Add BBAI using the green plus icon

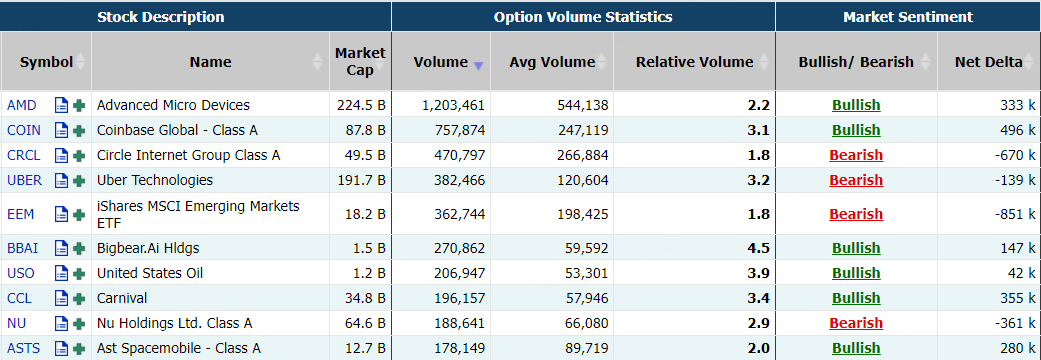[x=80, y=248]
